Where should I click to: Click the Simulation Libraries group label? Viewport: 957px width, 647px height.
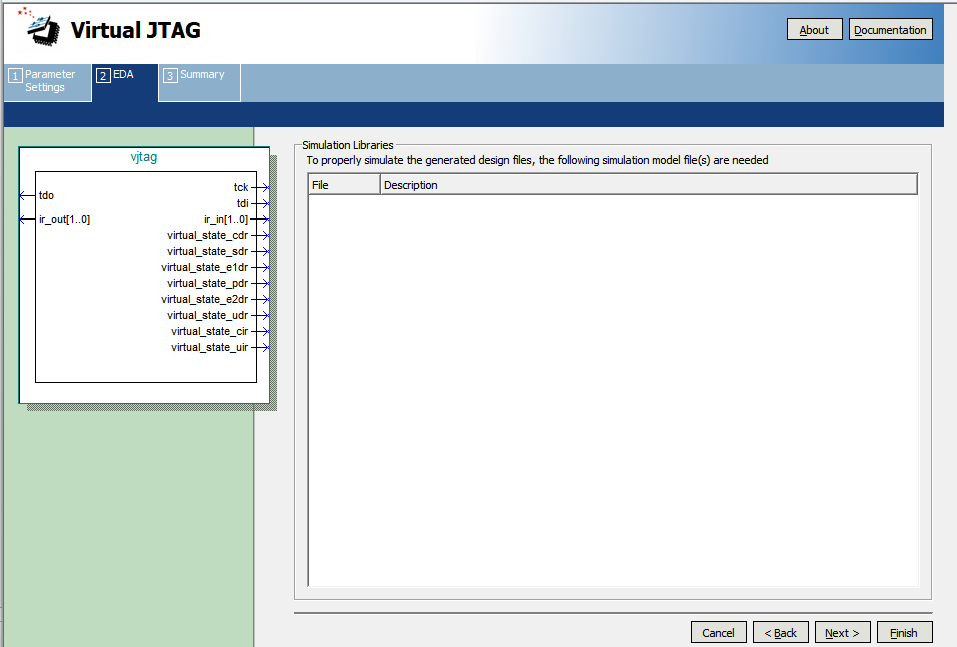pyautogui.click(x=347, y=145)
